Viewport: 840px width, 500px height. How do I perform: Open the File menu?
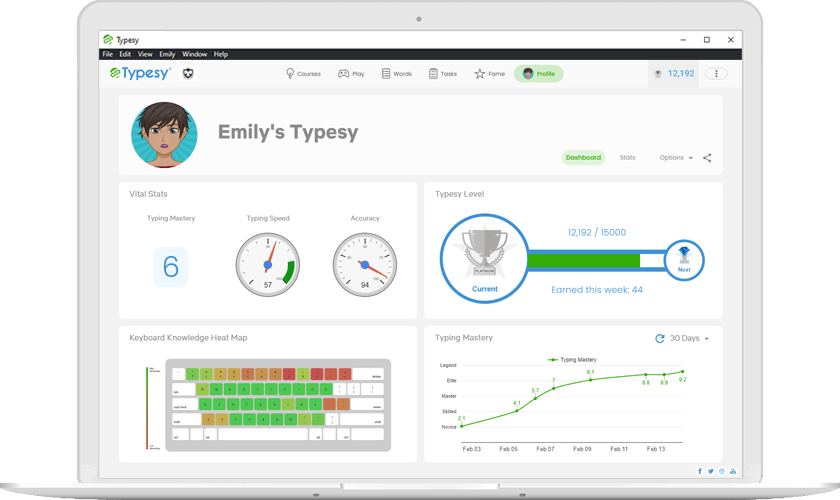tap(108, 54)
